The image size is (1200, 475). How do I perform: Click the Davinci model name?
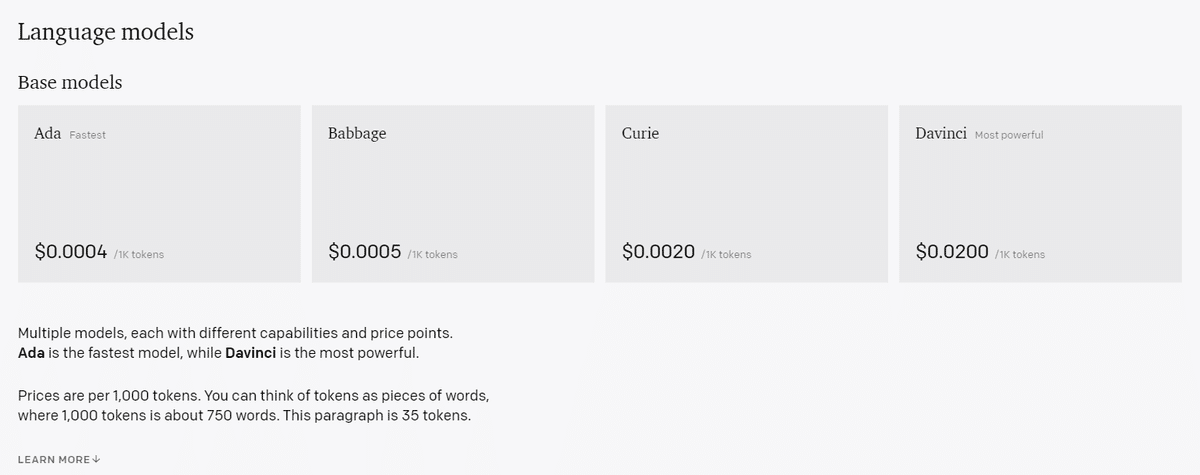tap(941, 133)
